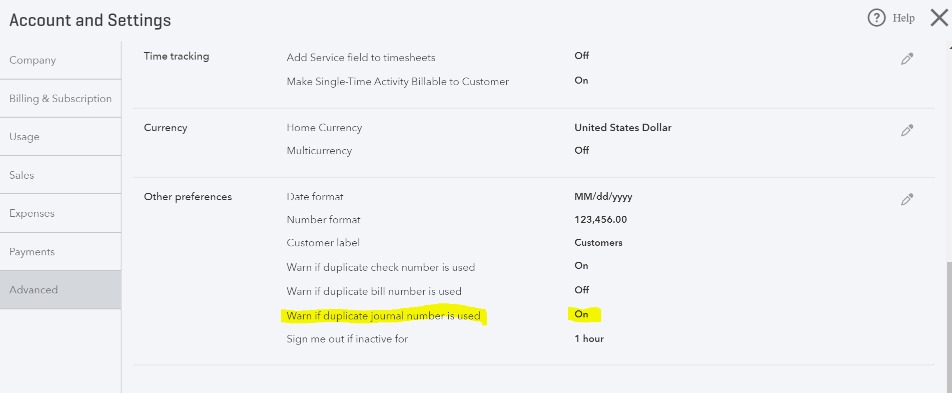Viewport: 952px width, 393px height.
Task: Click the Advanced tab
Action: click(x=60, y=290)
